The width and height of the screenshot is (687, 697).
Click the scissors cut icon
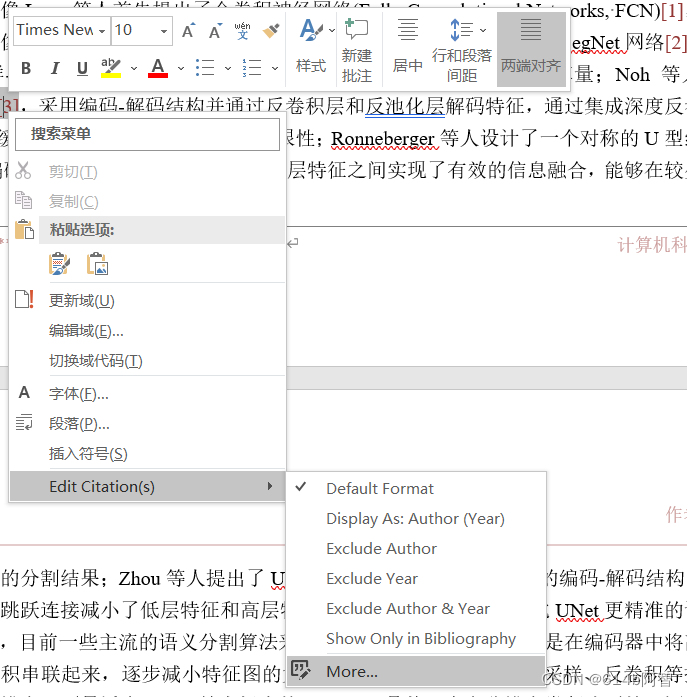pos(23,171)
